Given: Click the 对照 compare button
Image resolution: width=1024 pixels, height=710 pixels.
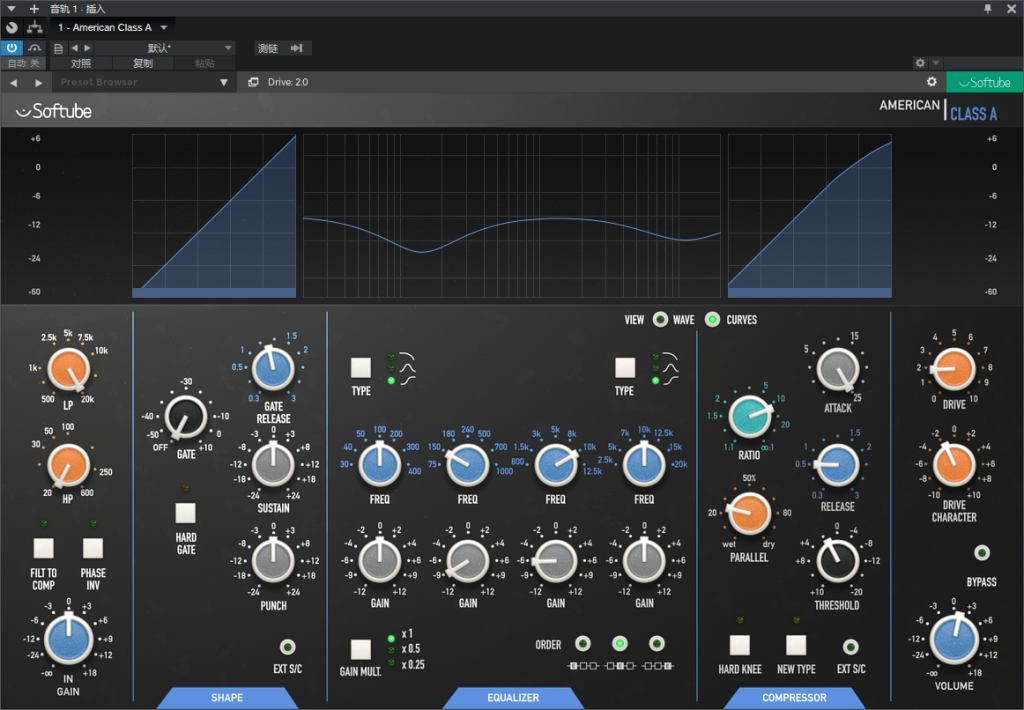Looking at the screenshot, I should (81, 63).
